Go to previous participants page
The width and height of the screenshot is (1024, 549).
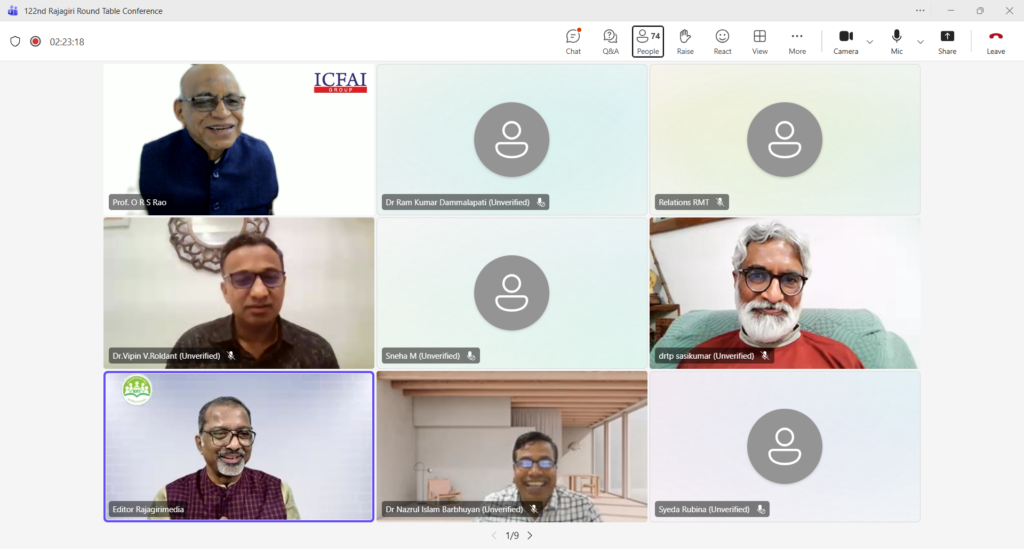point(493,536)
